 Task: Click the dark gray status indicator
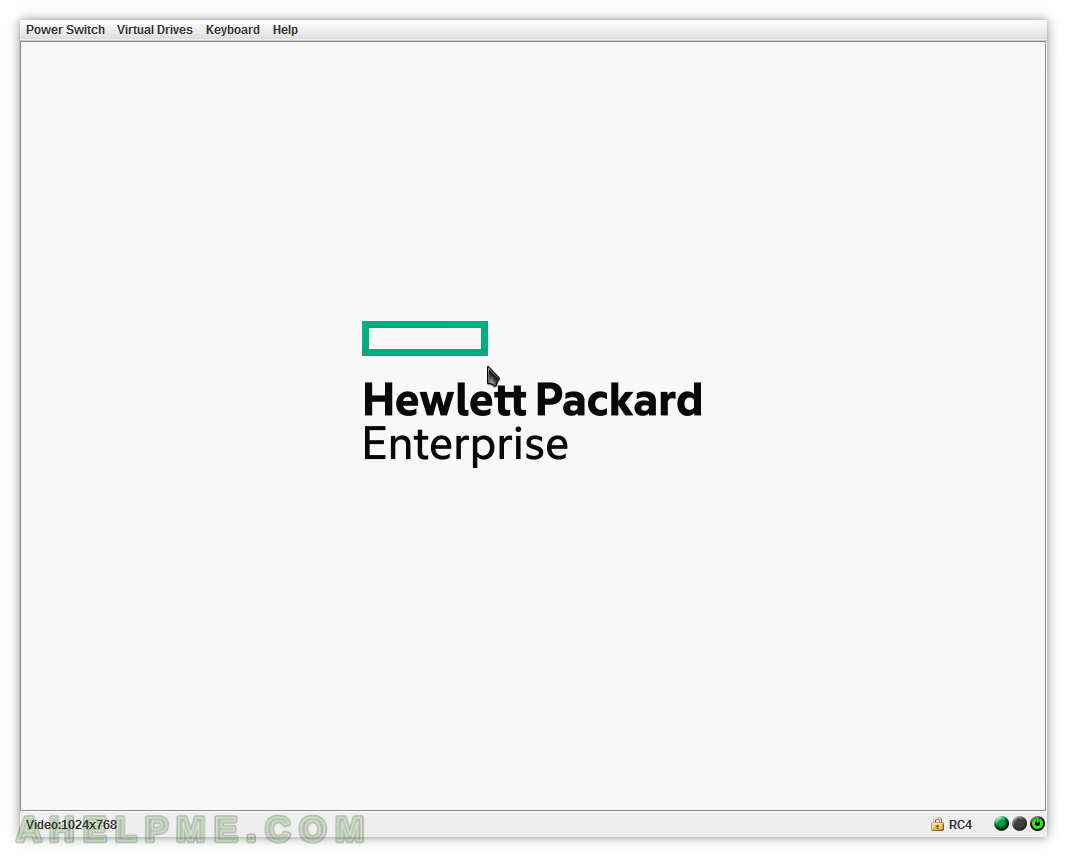[1019, 824]
